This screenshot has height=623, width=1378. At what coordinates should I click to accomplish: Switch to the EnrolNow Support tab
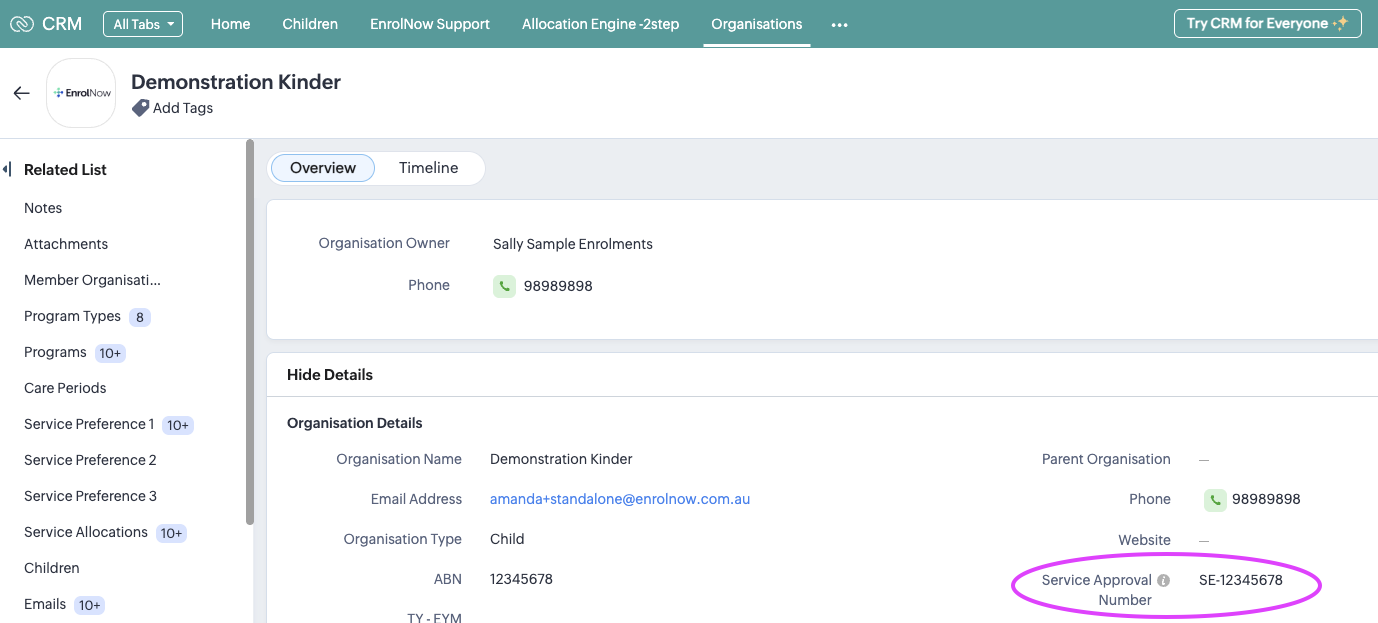click(430, 24)
